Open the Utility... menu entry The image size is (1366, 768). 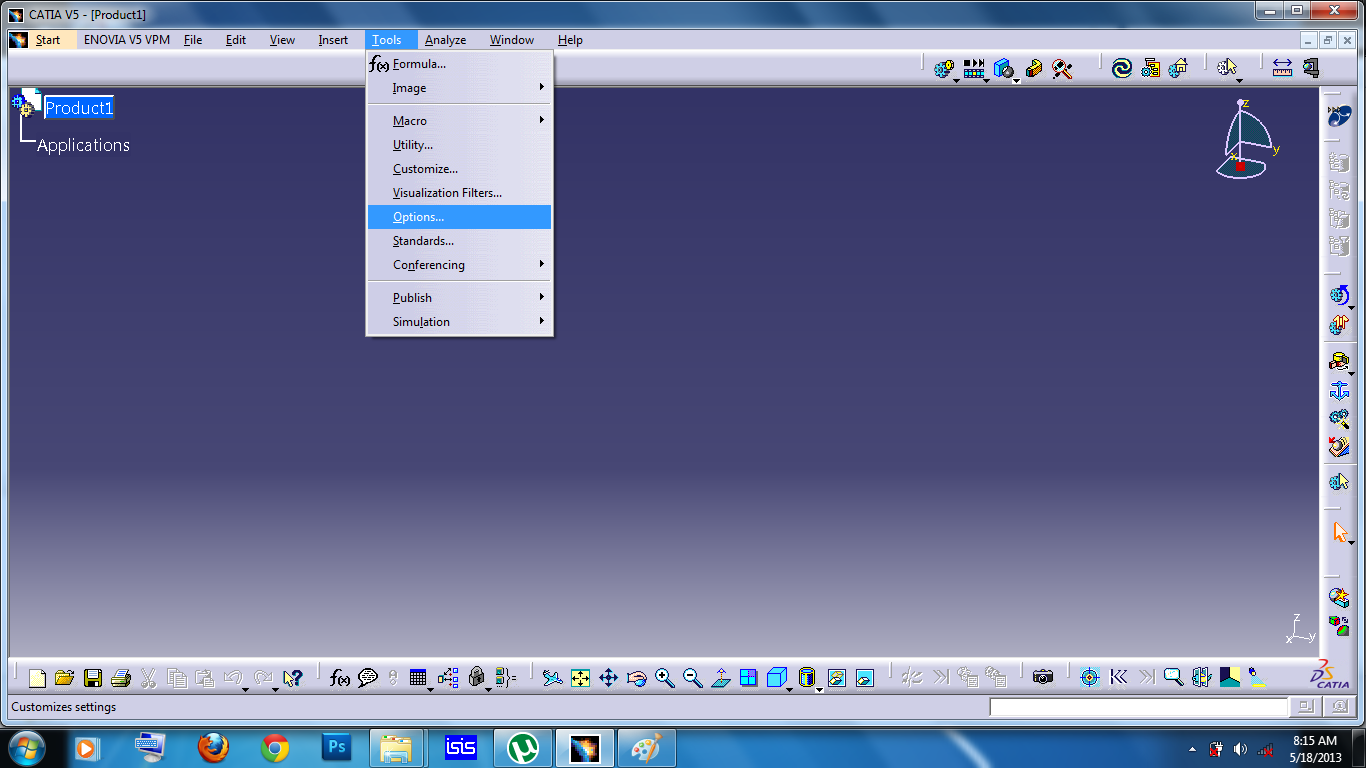(460, 145)
